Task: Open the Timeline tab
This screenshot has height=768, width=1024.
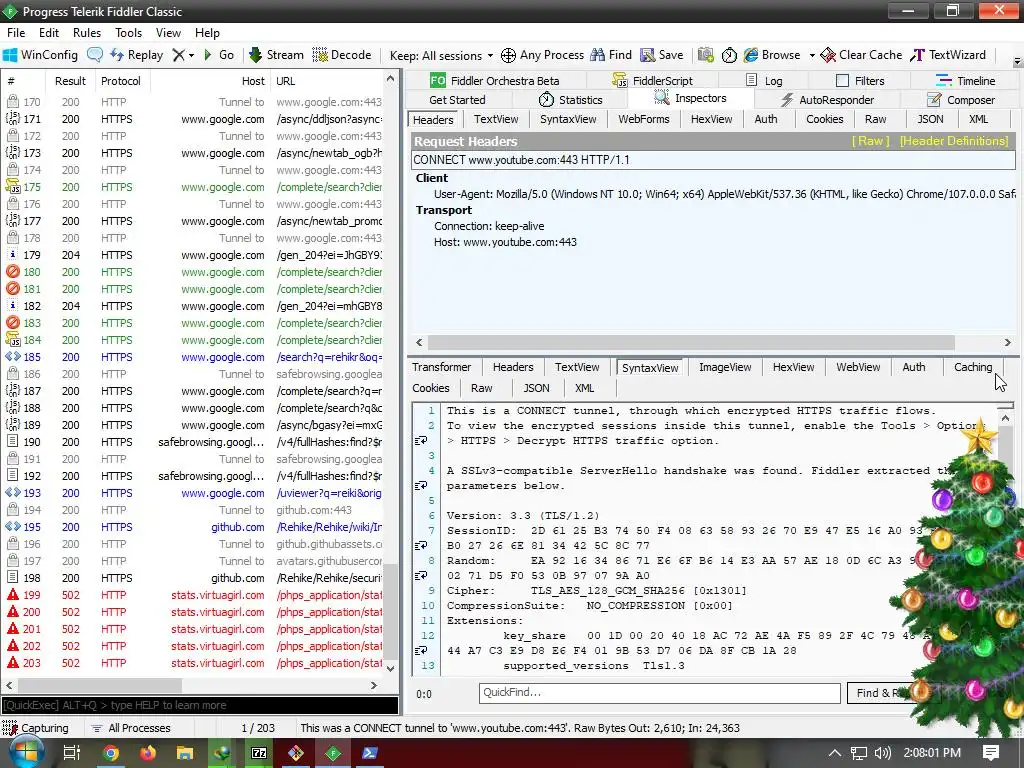Action: 966,81
